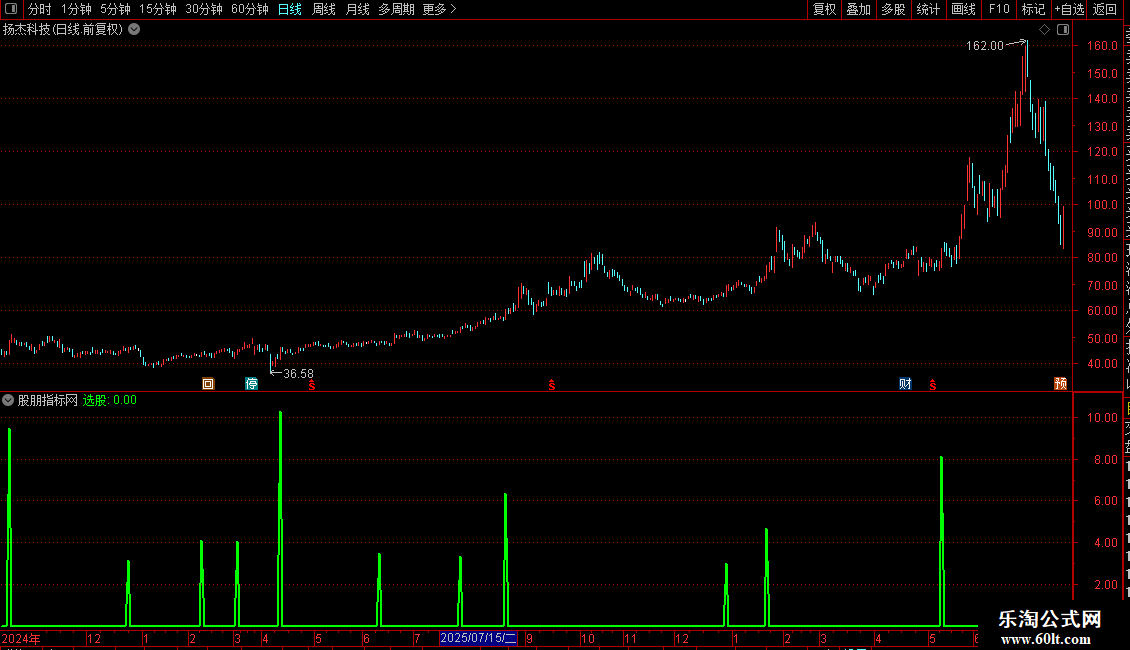
Task: Click the 100.0 price axis label
Action: (x=1103, y=205)
